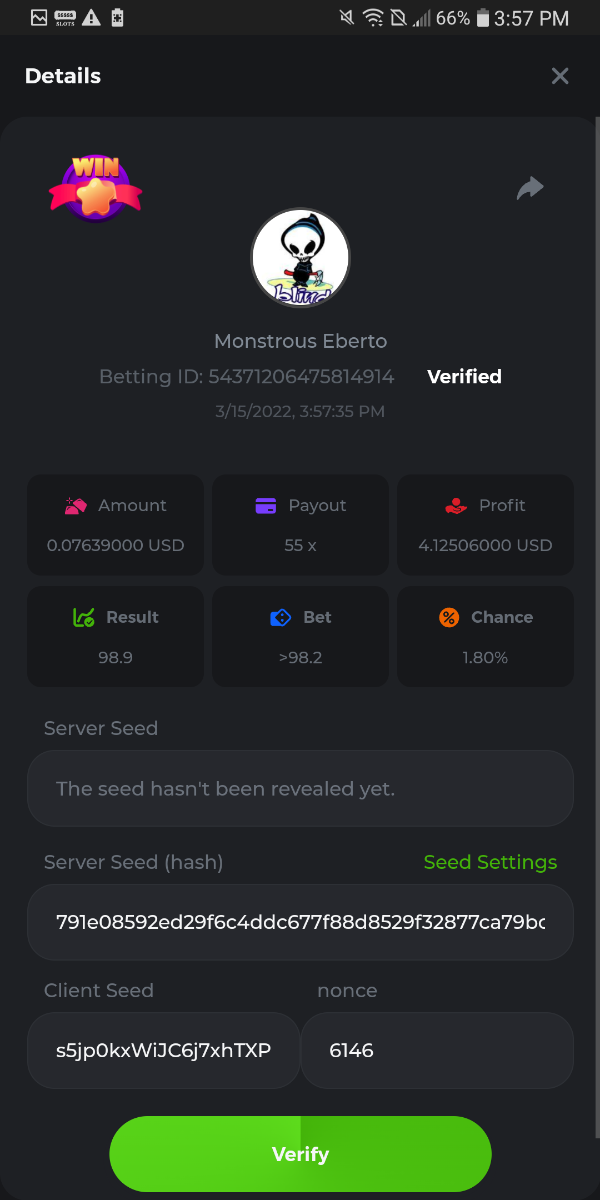
Task: Tap the Amount icon
Action: pyautogui.click(x=76, y=506)
